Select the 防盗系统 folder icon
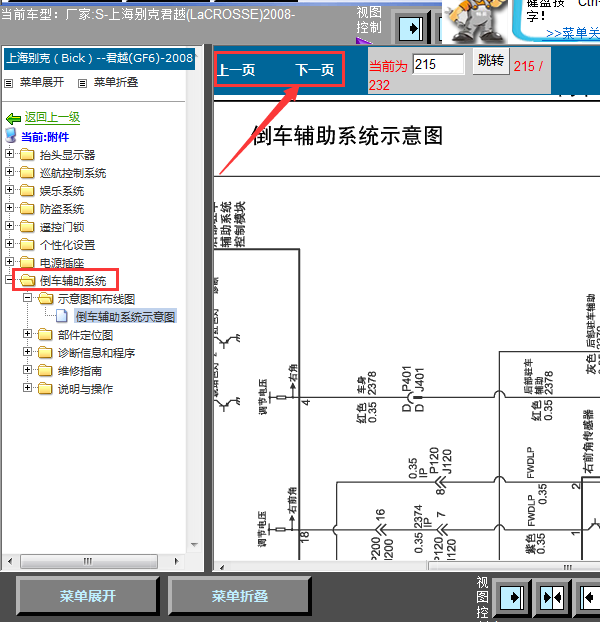600x622 pixels. (x=27, y=208)
